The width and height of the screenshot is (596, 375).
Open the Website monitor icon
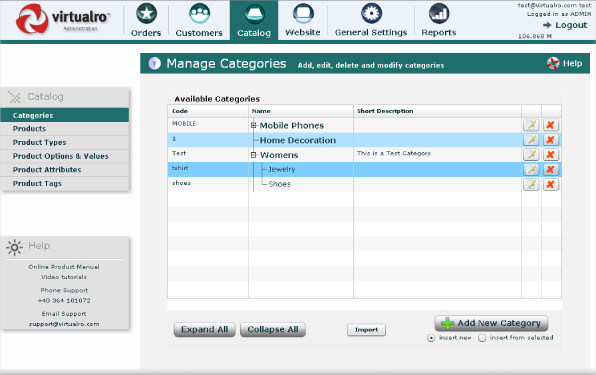[303, 13]
